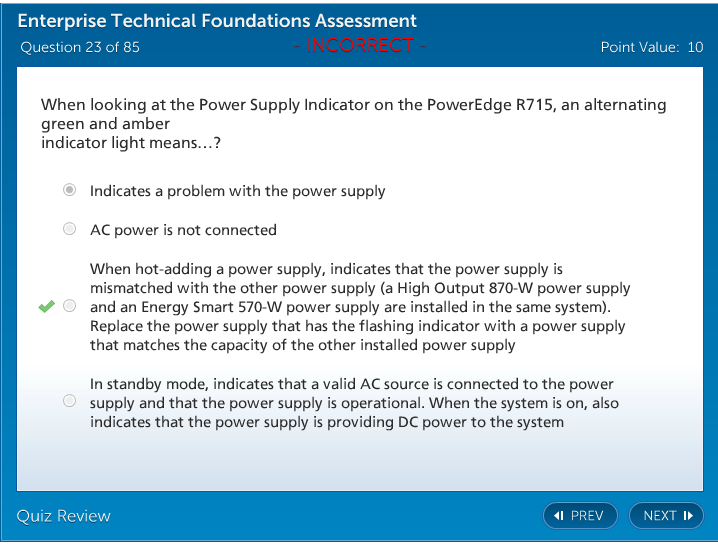The width and height of the screenshot is (718, 545).
Task: Click the 'Quiz Review' label
Action: (64, 516)
